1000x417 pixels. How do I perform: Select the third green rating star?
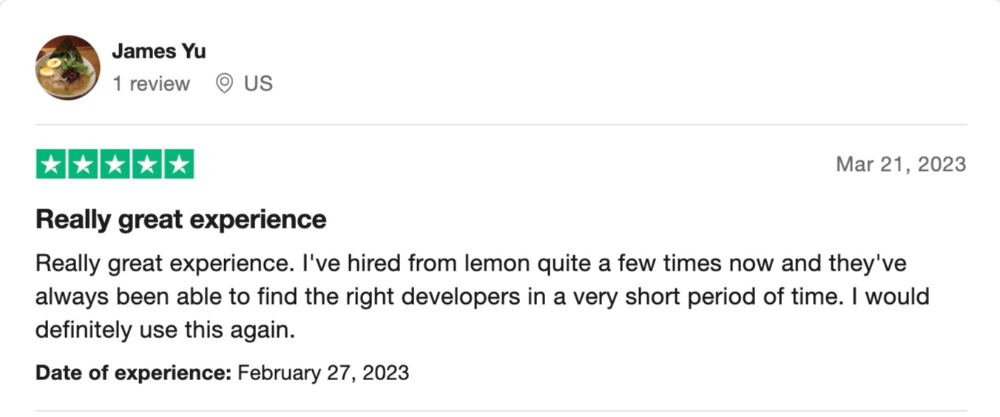click(115, 165)
